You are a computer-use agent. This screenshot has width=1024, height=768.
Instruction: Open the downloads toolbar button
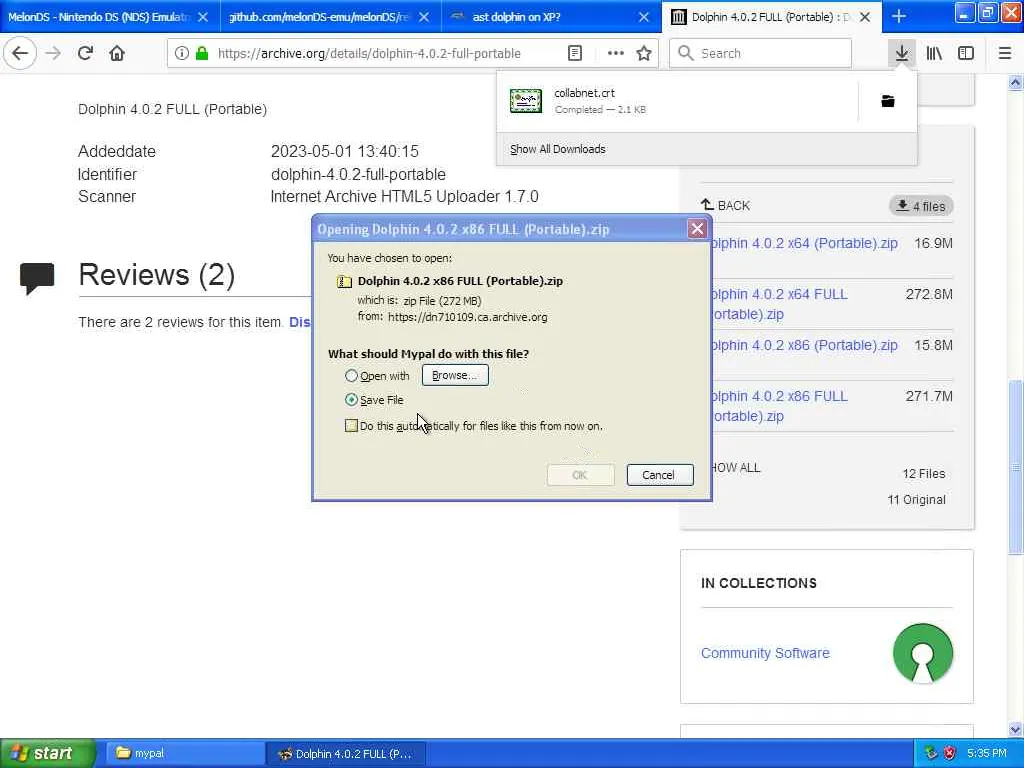click(x=902, y=54)
